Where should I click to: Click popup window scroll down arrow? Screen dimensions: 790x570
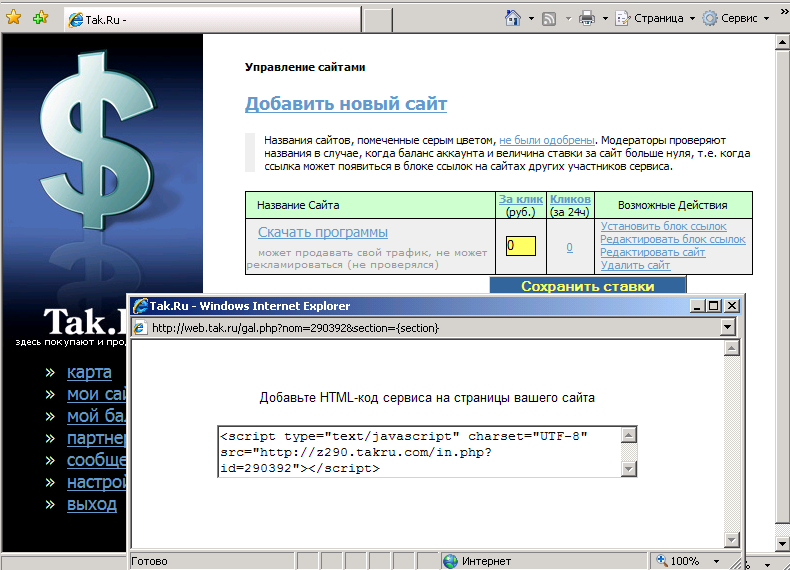(732, 540)
